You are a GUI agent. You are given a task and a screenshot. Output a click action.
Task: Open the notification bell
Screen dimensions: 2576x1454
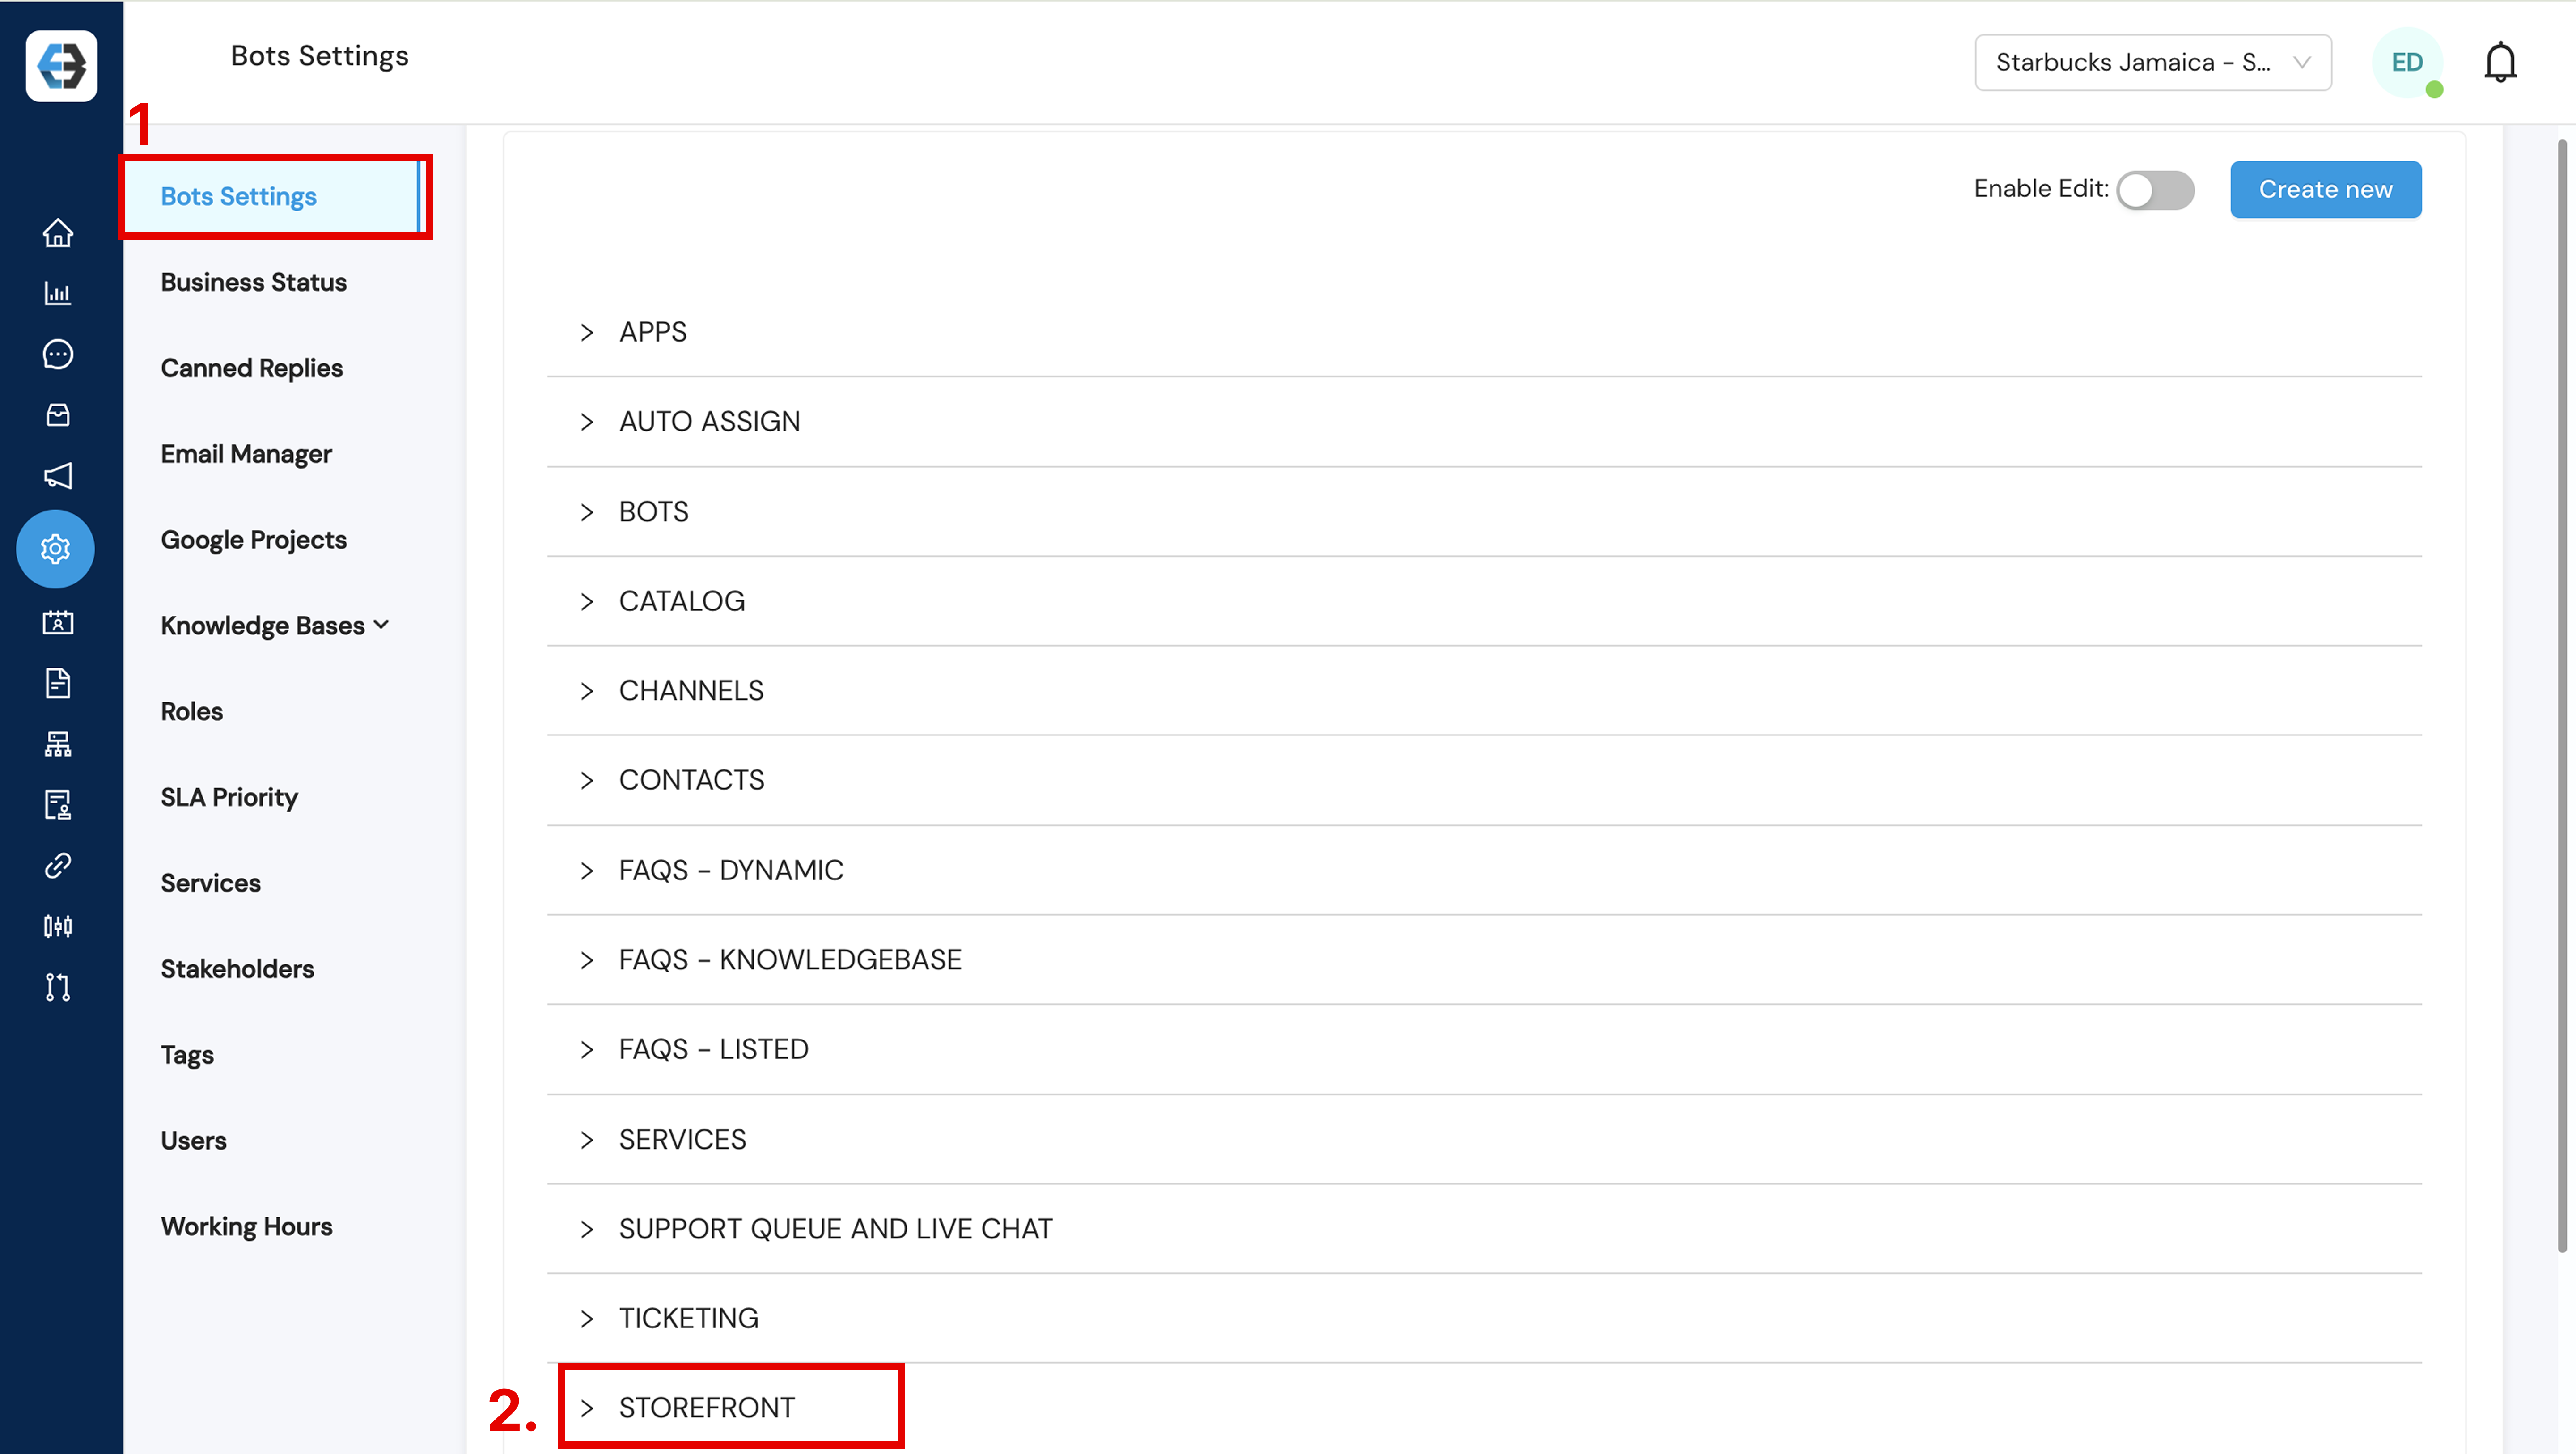click(2500, 62)
